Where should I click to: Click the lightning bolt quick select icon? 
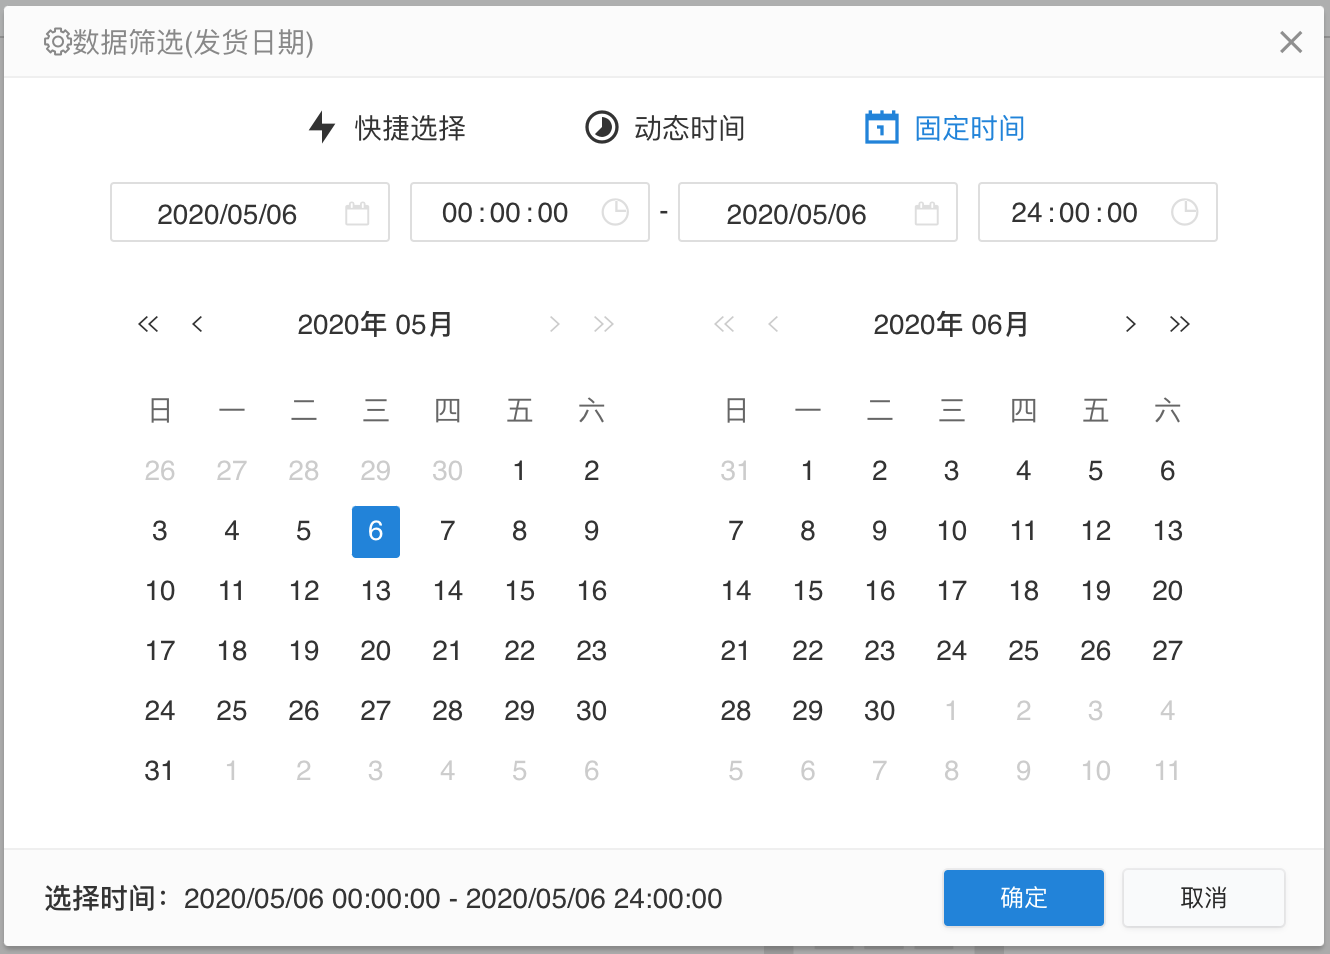pyautogui.click(x=322, y=127)
